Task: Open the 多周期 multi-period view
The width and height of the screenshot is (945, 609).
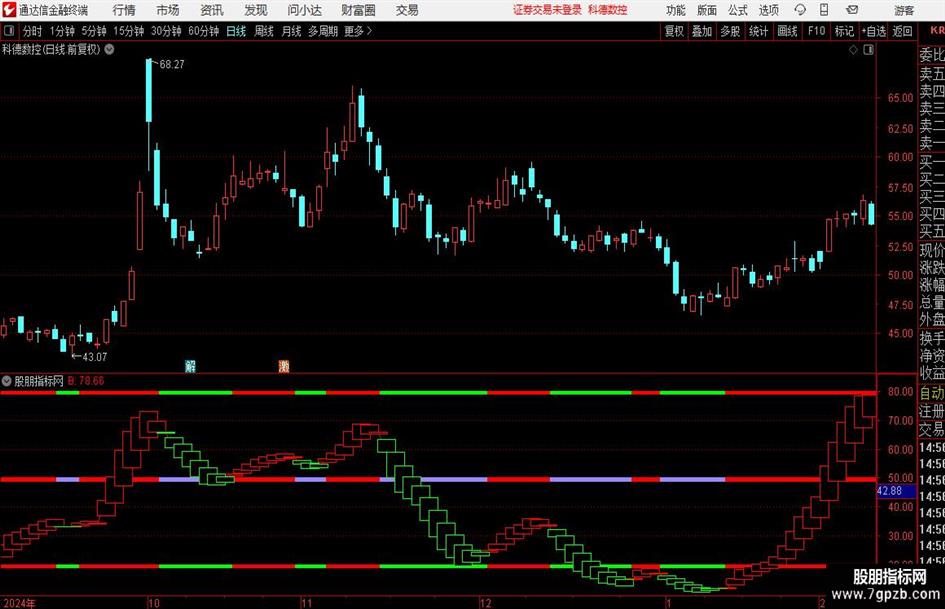Action: tap(323, 31)
